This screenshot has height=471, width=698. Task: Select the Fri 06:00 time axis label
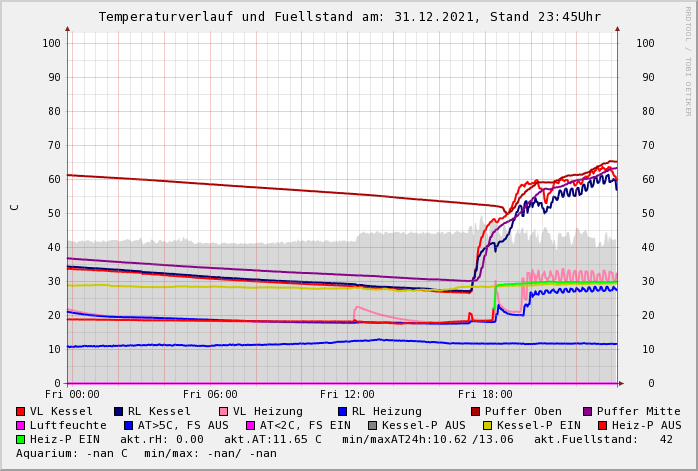(210, 394)
